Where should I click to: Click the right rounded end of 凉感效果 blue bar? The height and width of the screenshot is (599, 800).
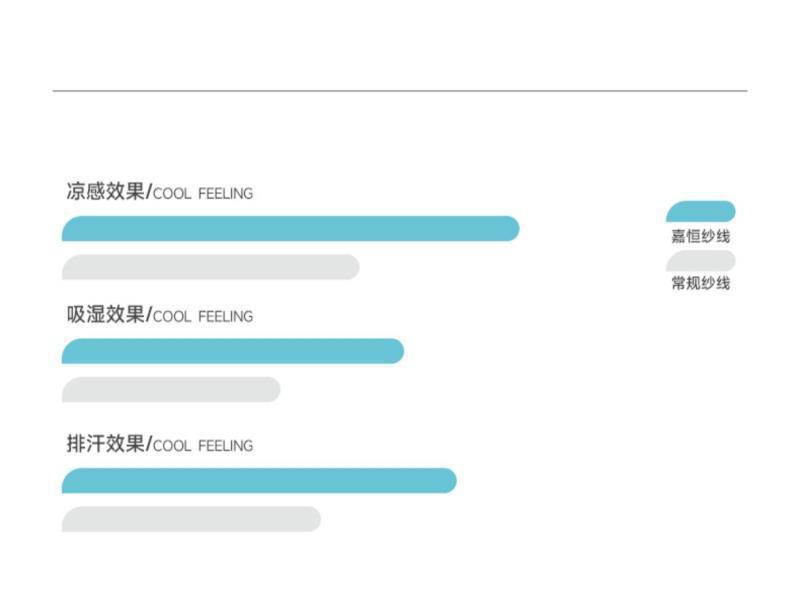coord(511,229)
